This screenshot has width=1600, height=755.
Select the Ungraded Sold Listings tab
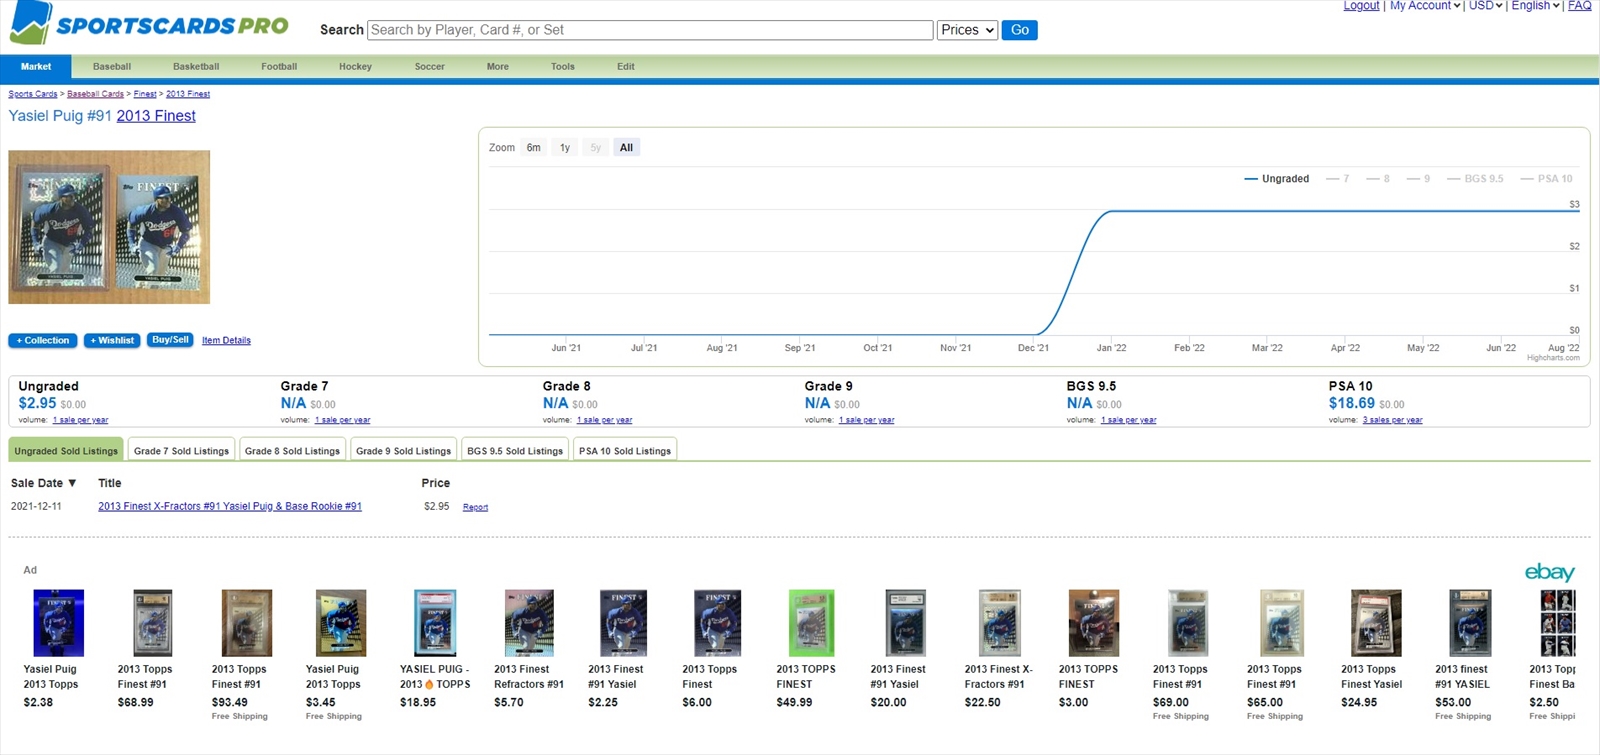pos(66,451)
